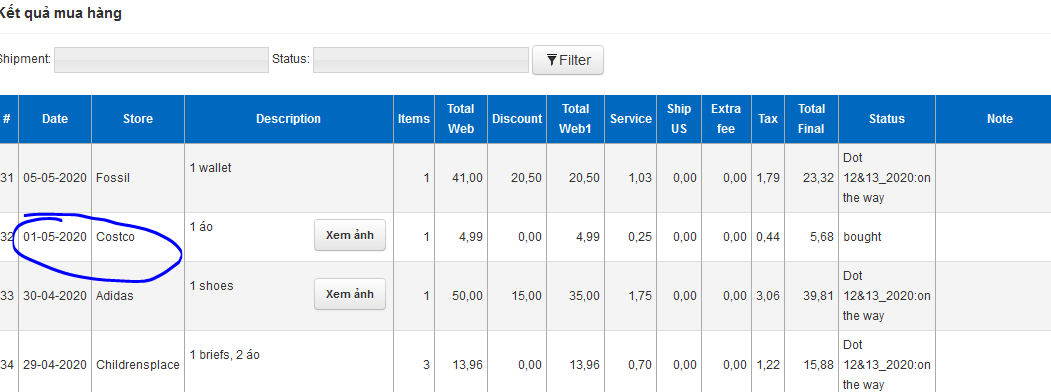Click the Total Web1 column header
Image resolution: width=1051 pixels, height=392 pixels.
click(576, 119)
